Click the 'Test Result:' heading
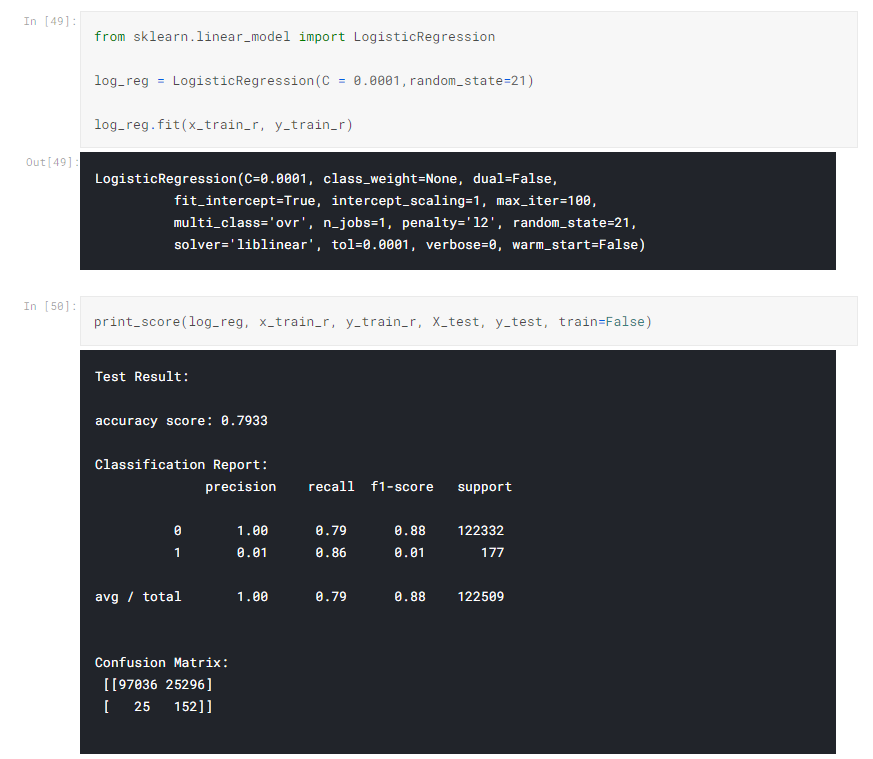 142,377
